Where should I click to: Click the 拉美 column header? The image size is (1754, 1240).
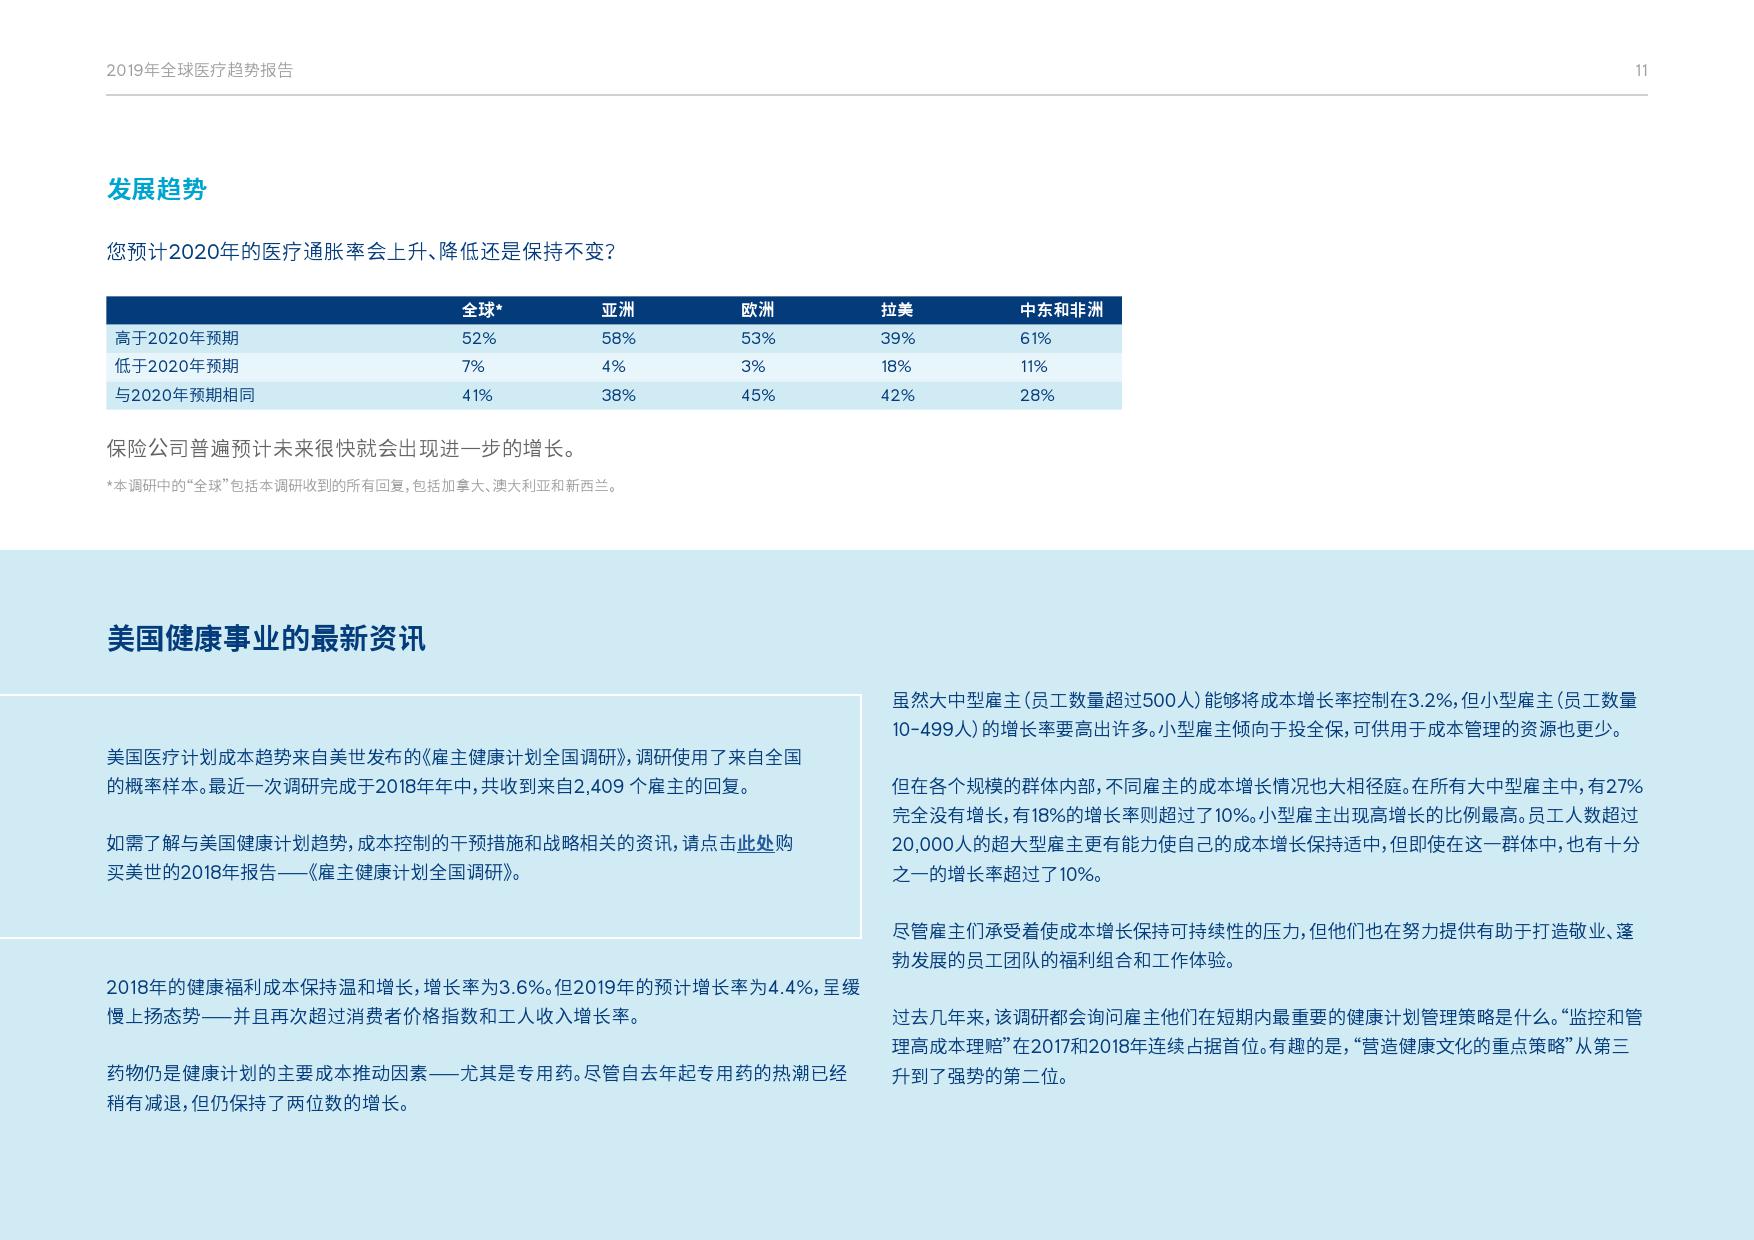896,310
